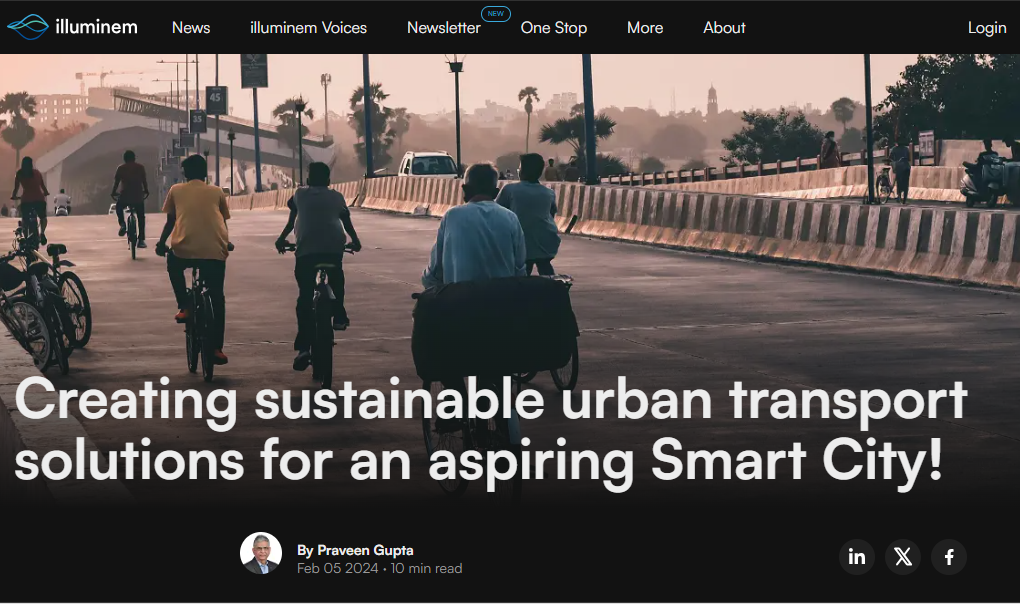Click the Login link
Viewport: 1020px width, 604px height.
tap(986, 28)
